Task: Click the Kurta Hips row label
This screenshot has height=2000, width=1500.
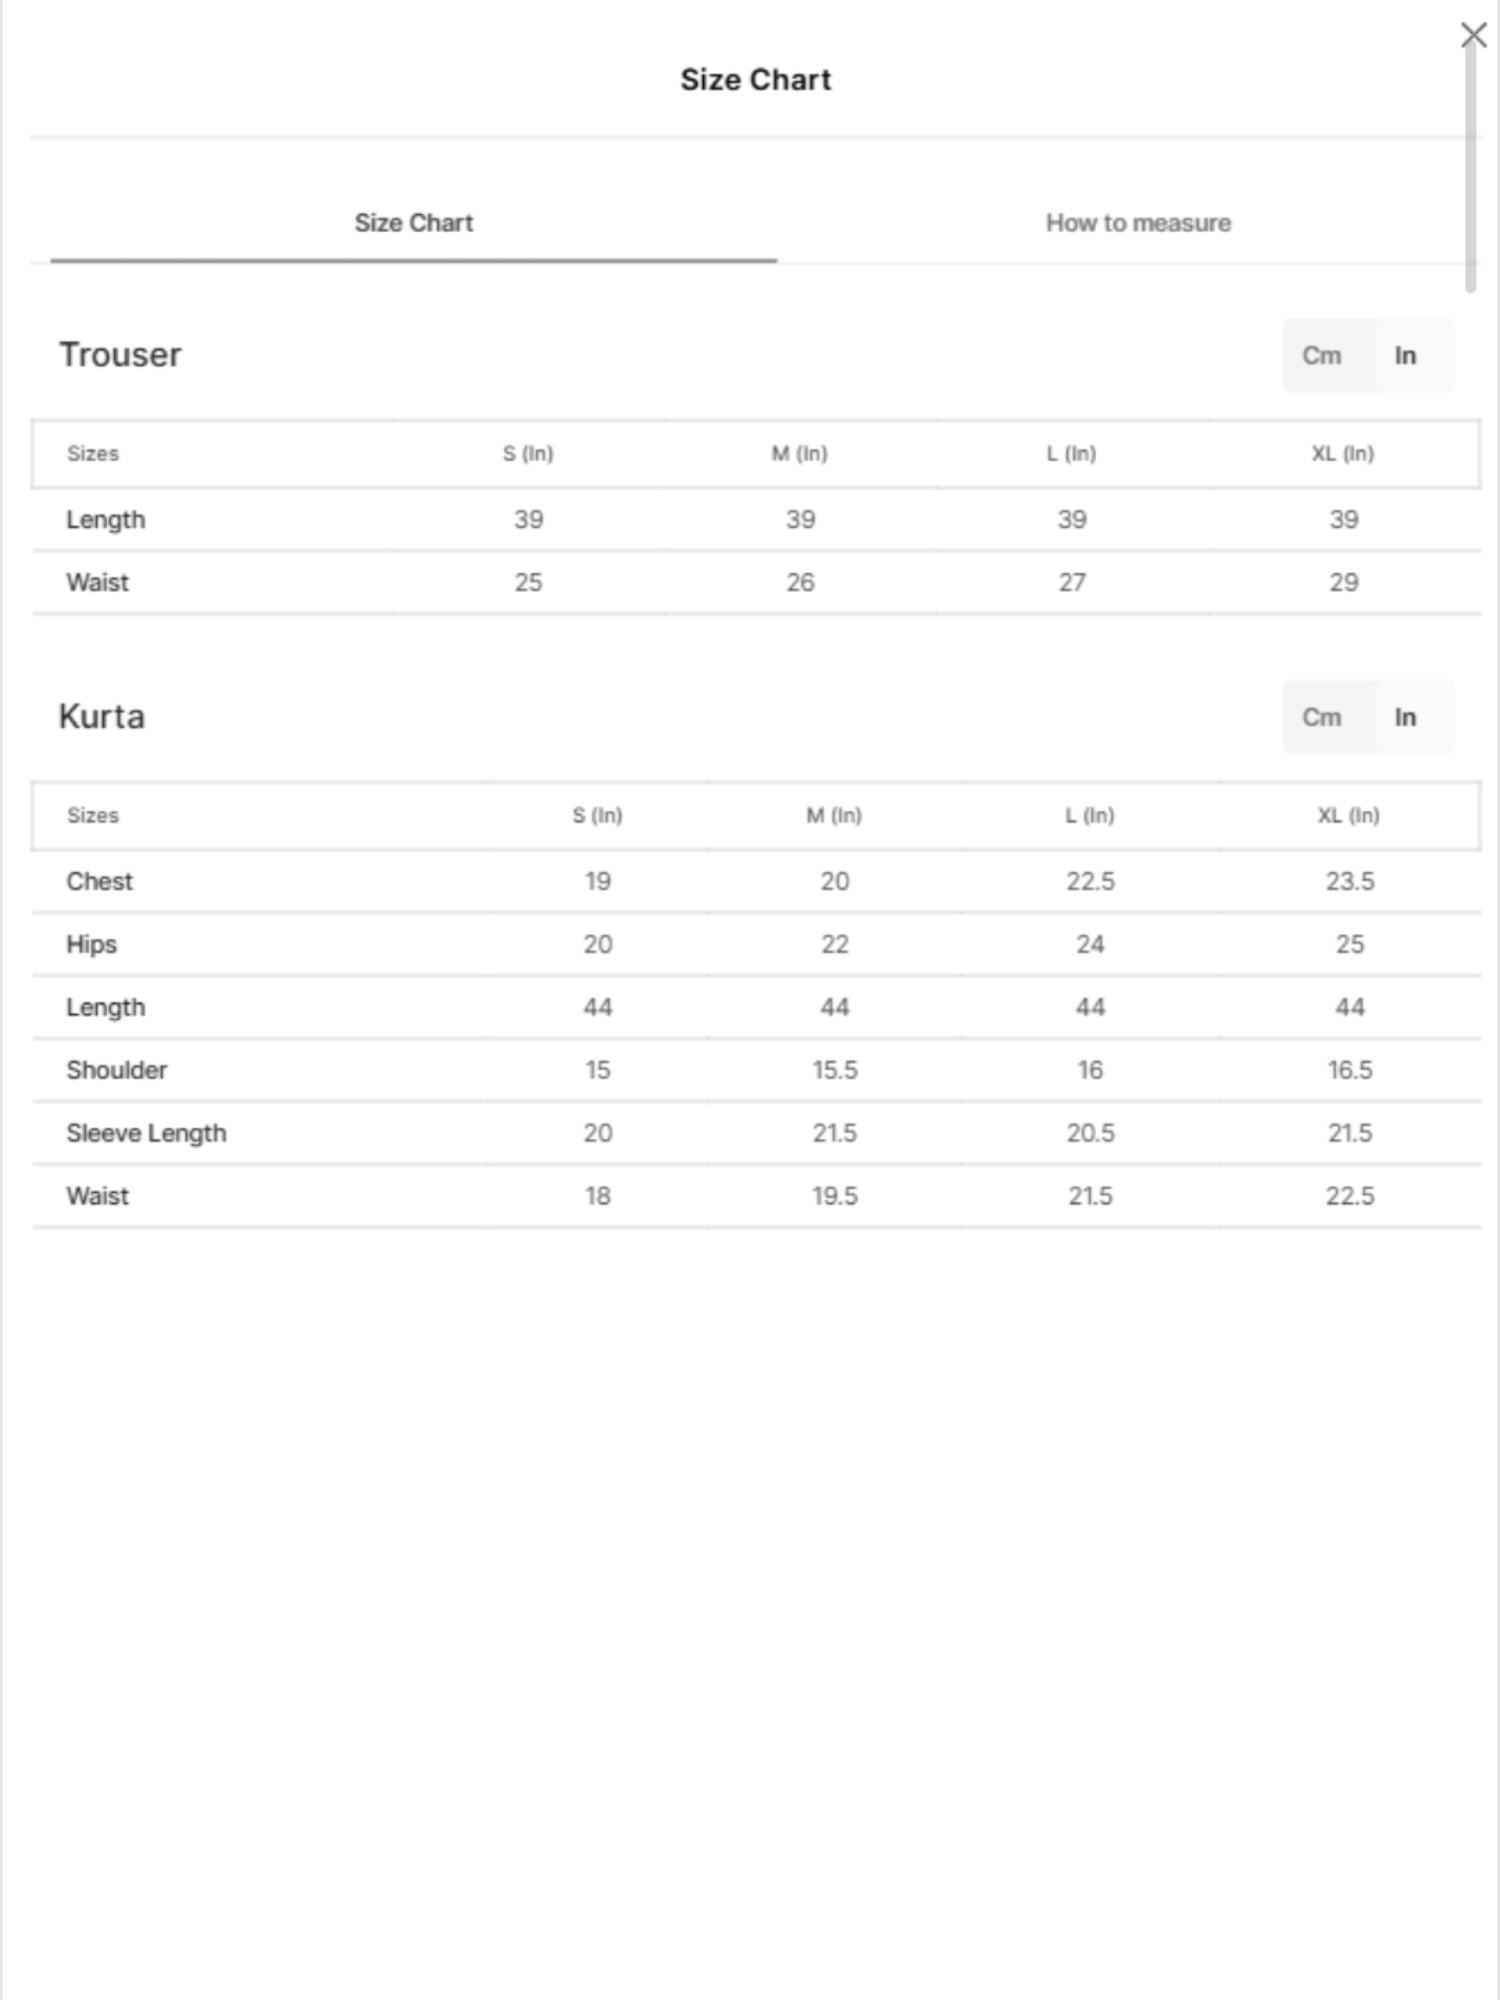Action: 91,945
